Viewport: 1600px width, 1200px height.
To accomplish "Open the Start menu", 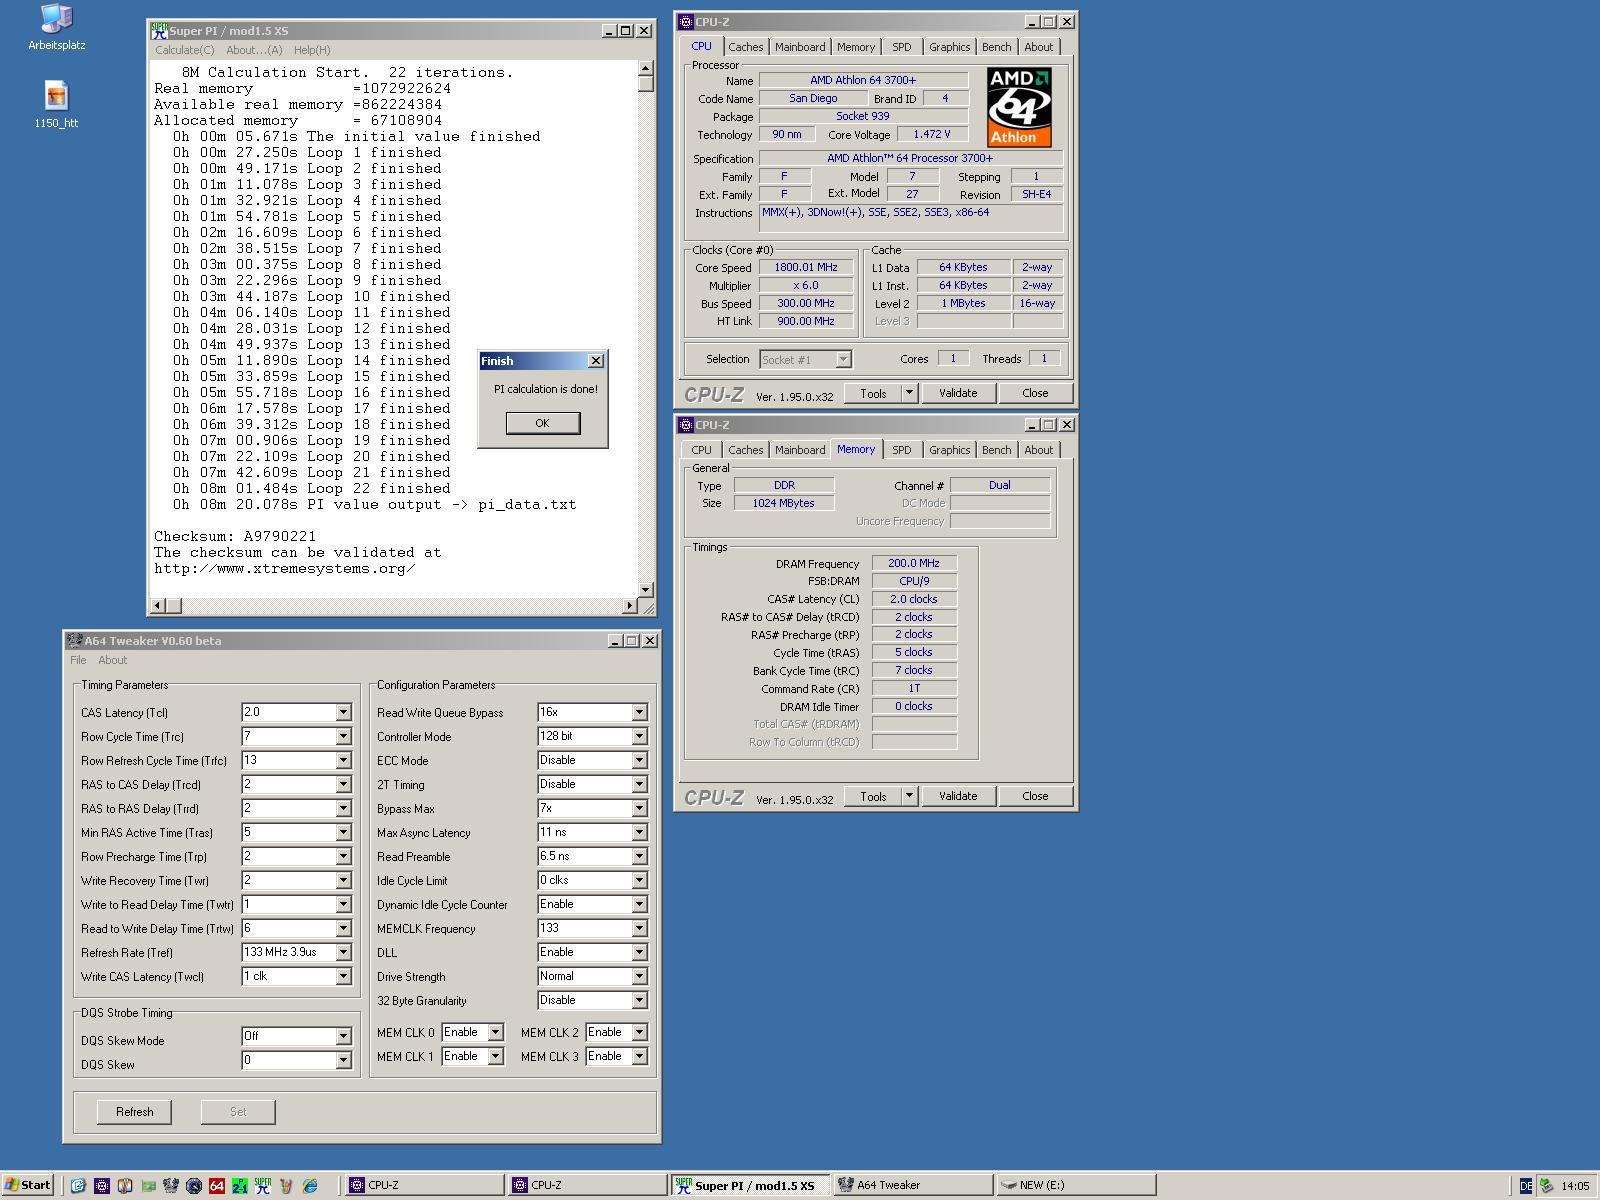I will [28, 1185].
